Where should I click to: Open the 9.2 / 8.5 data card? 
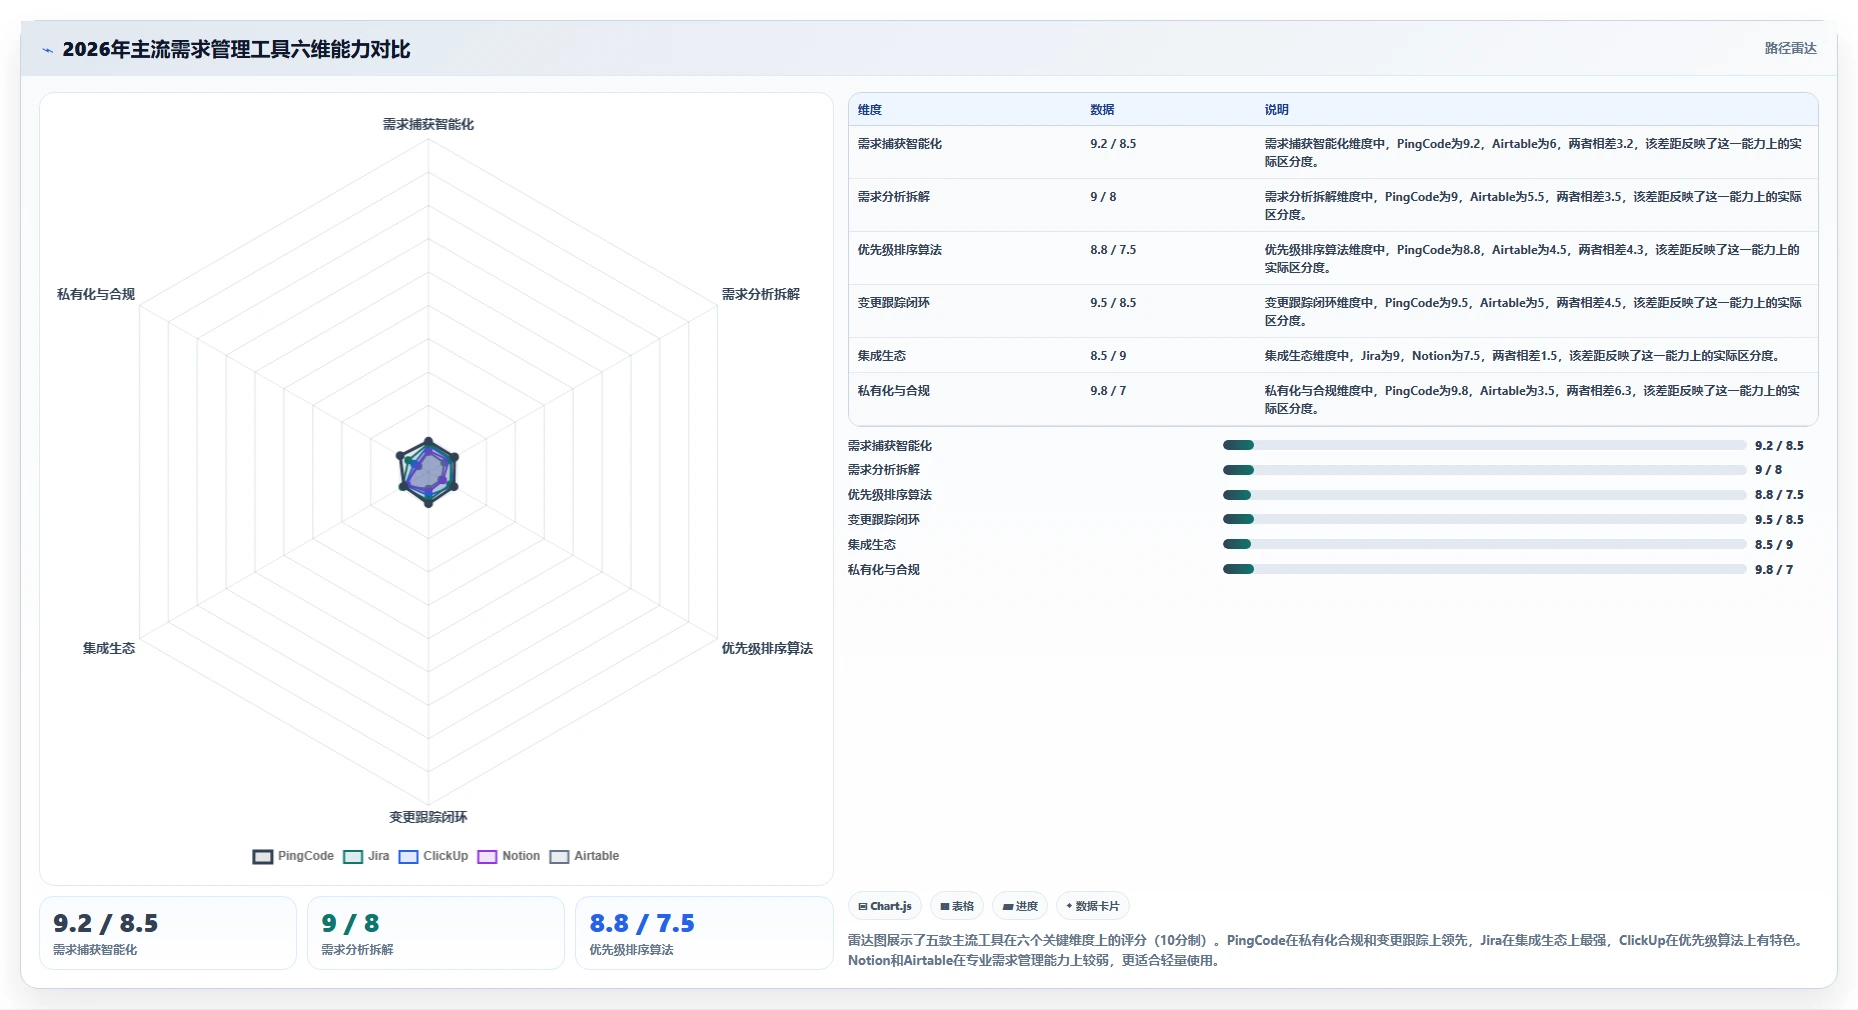tap(168, 933)
